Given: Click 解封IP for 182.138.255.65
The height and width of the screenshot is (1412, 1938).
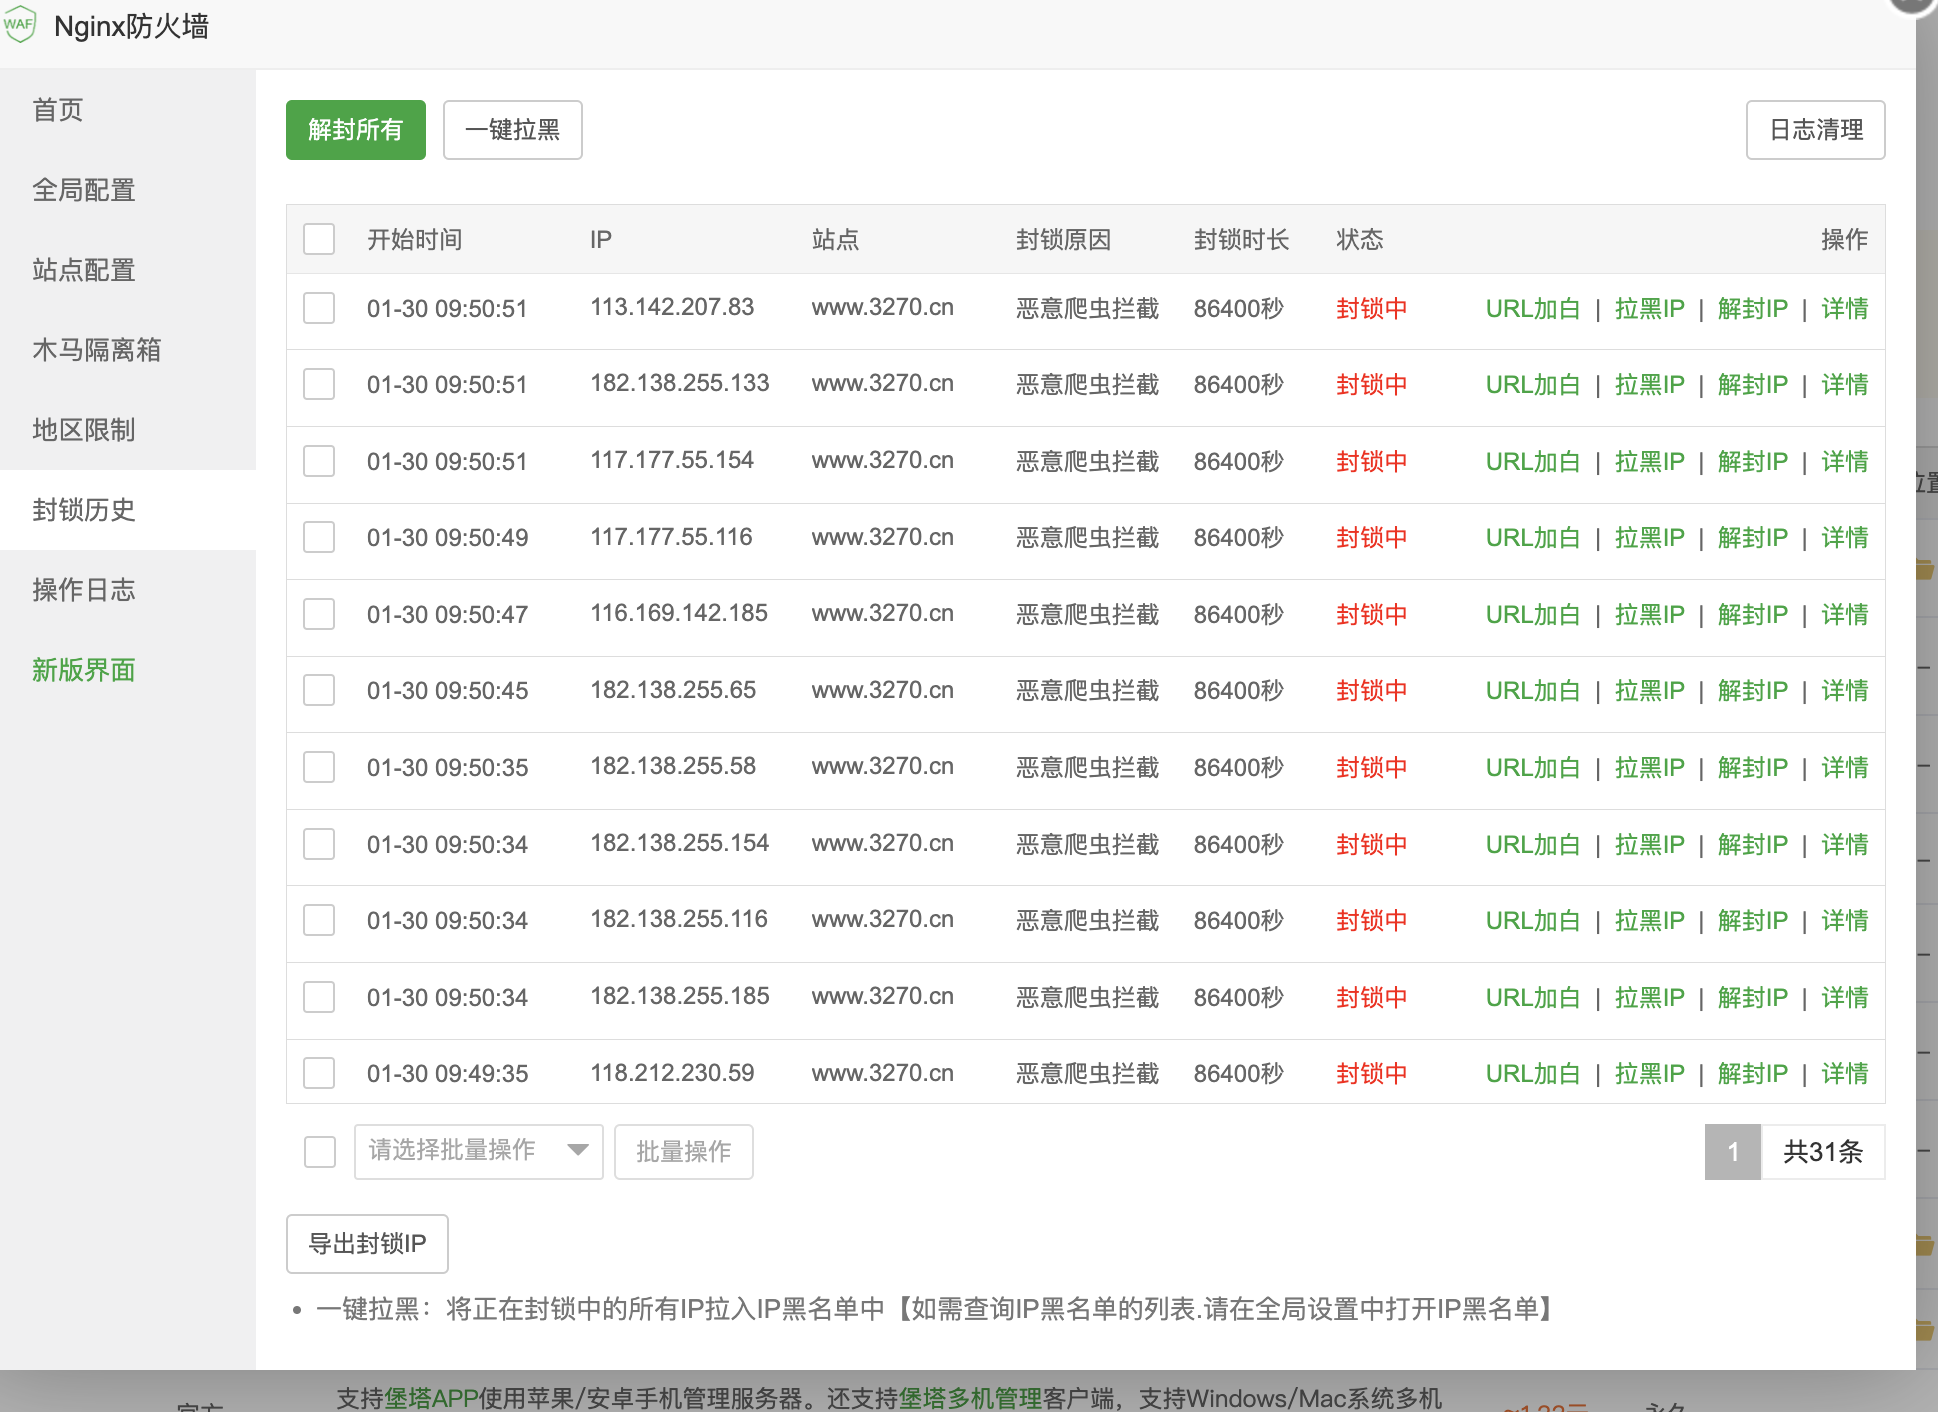Looking at the screenshot, I should tap(1753, 690).
